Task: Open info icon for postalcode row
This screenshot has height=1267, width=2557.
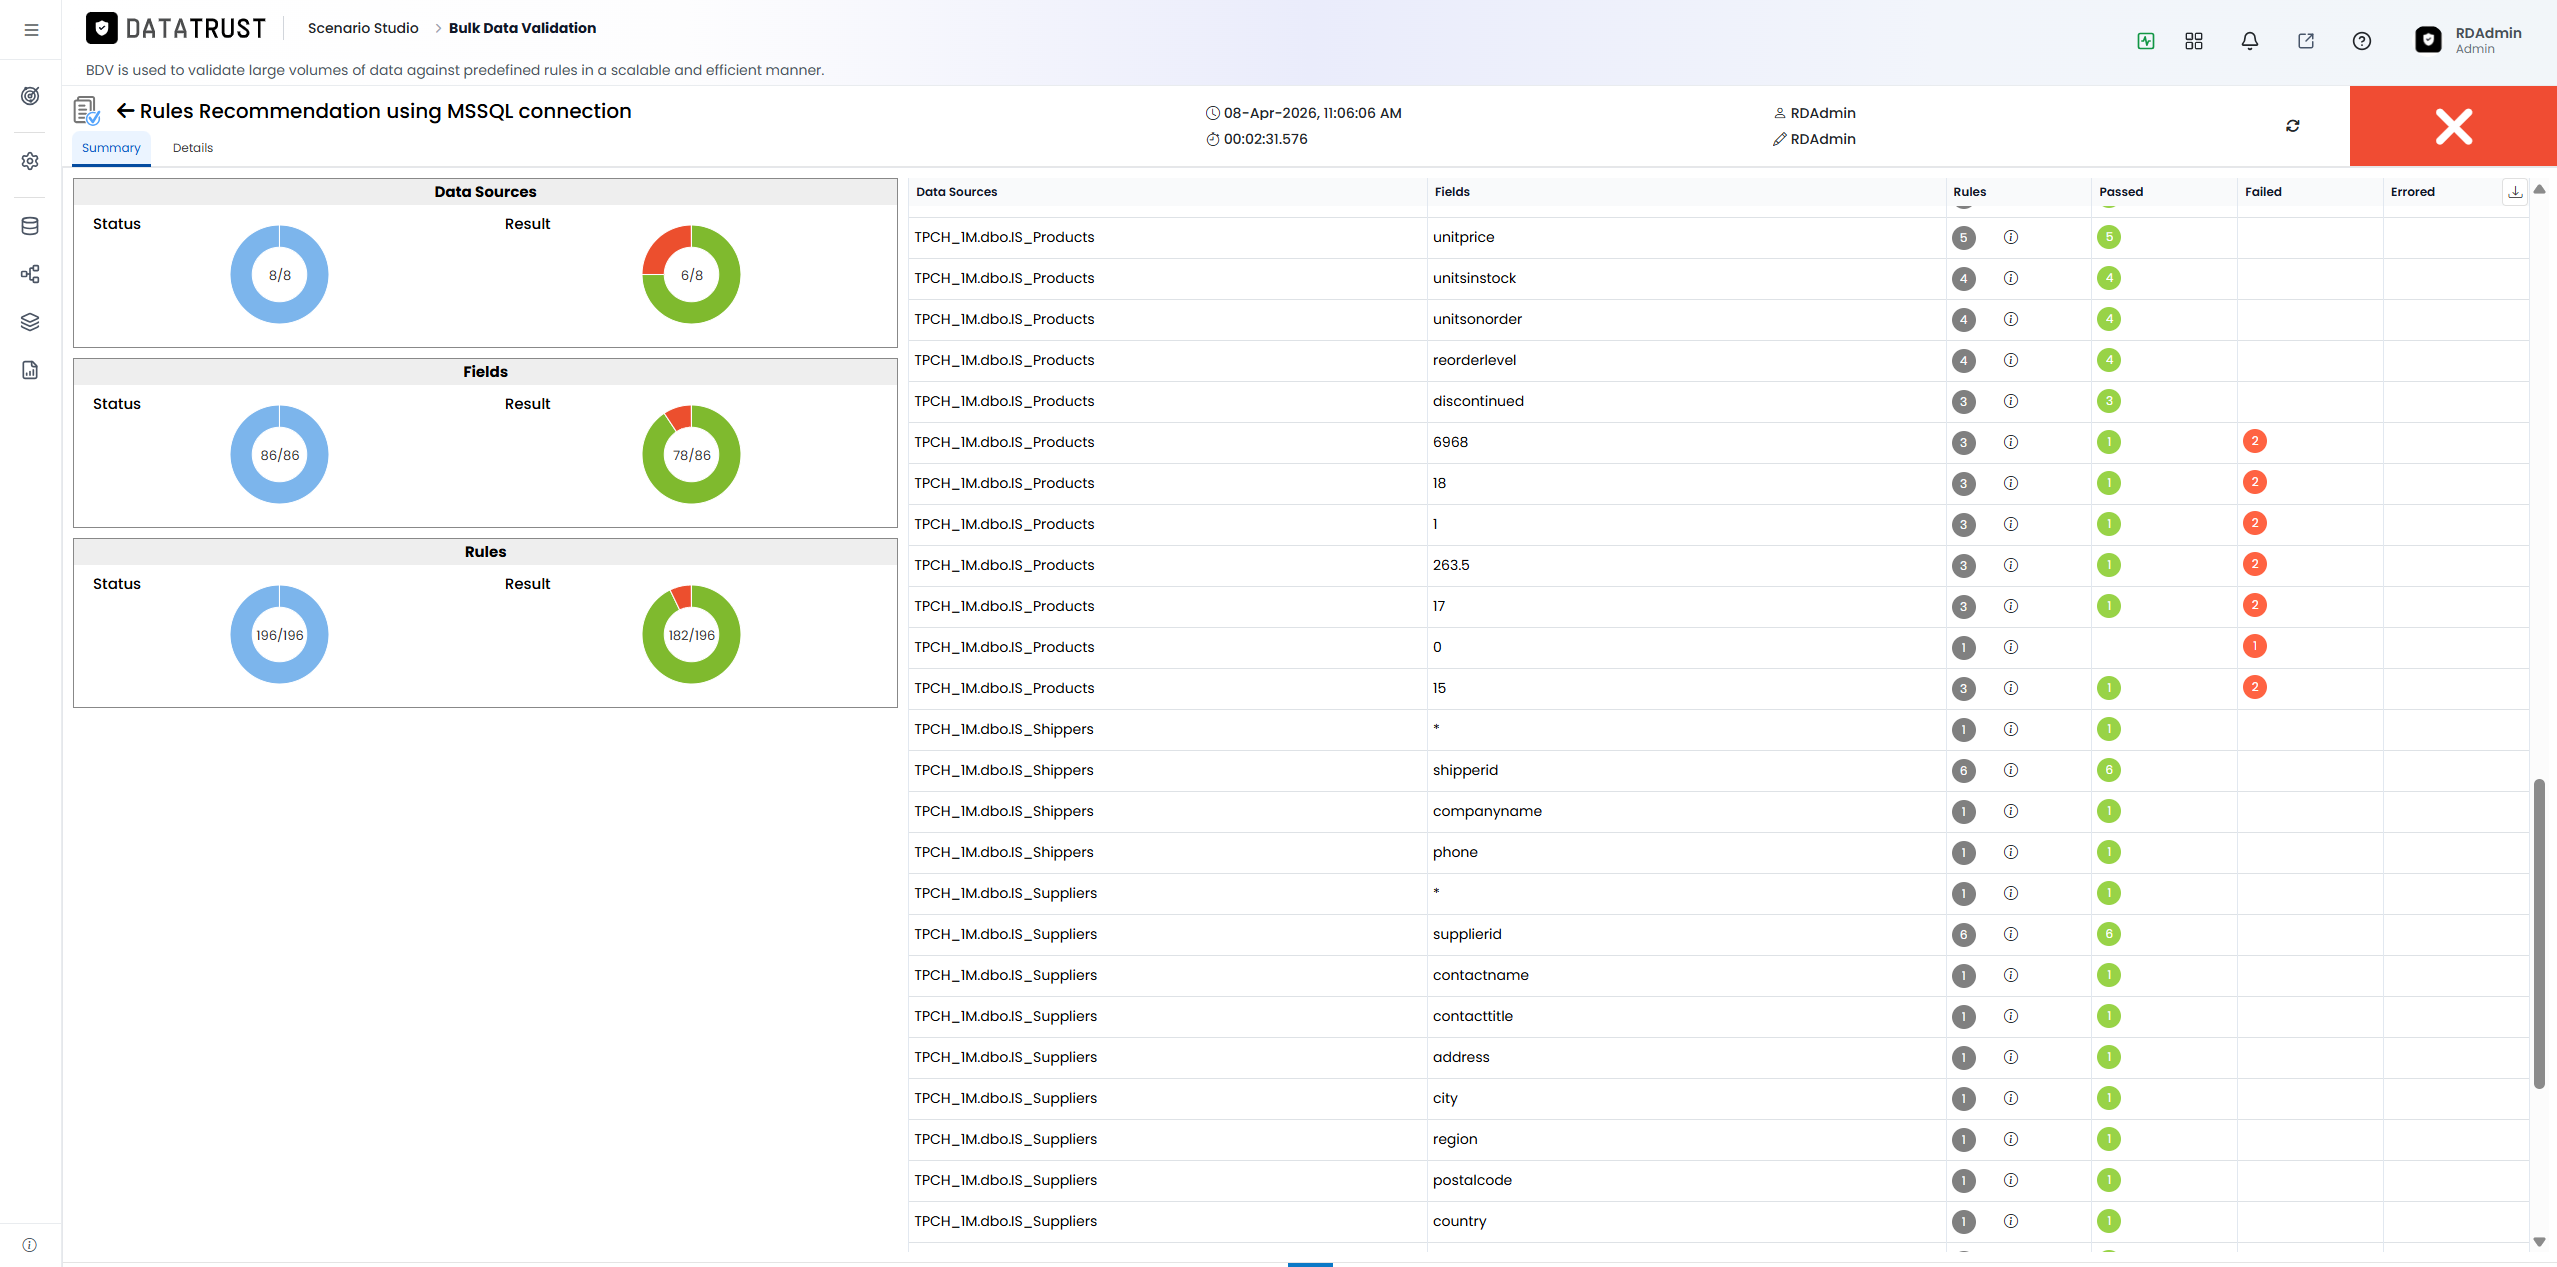Action: [x=2011, y=1180]
